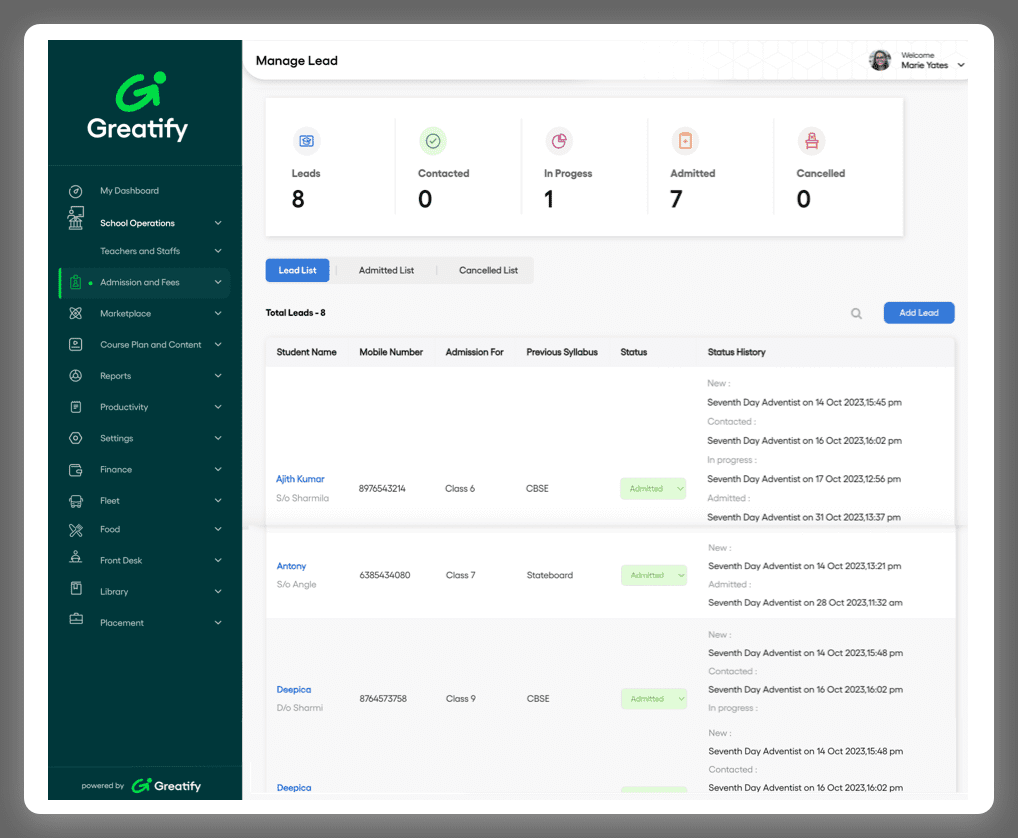Click the Finance wallet icon in sidebar

pyautogui.click(x=75, y=470)
